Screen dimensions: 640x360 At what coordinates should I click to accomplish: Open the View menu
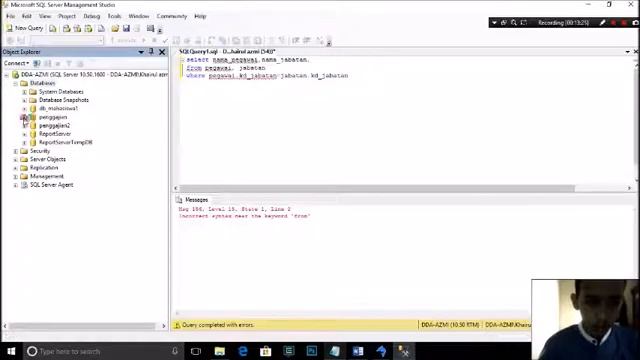click(x=45, y=16)
